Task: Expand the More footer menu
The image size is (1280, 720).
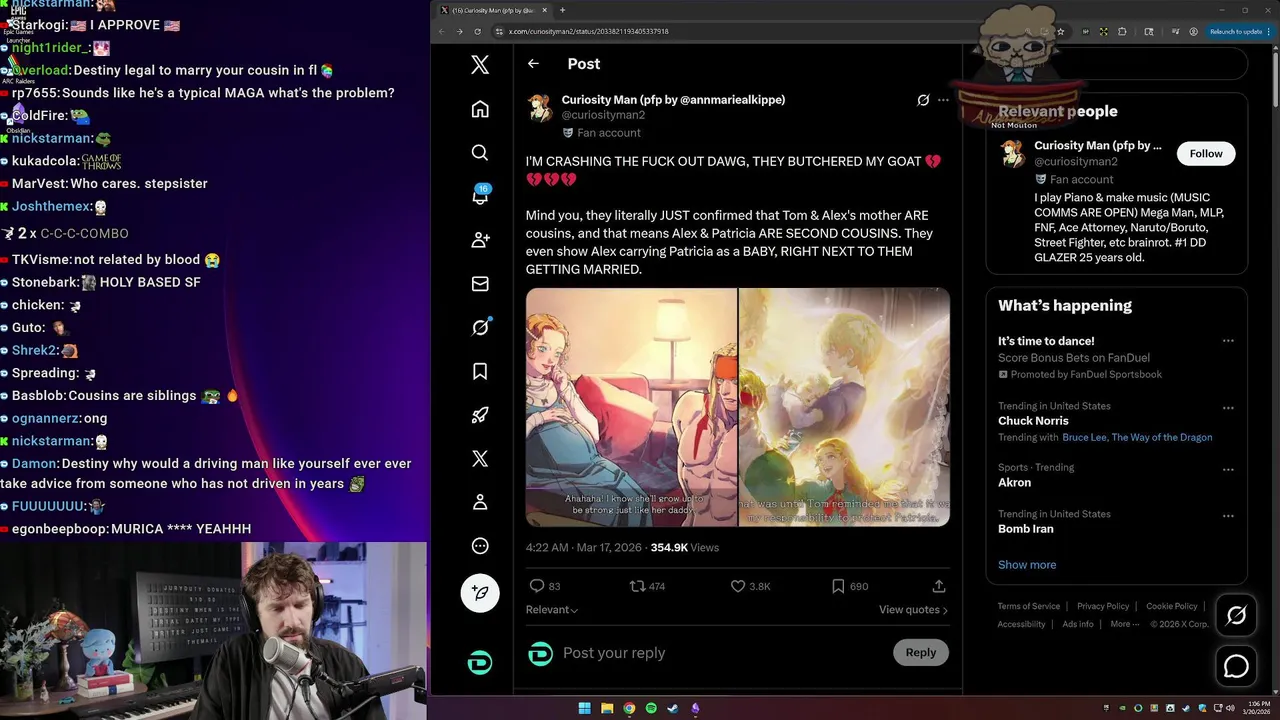Action: (1125, 624)
